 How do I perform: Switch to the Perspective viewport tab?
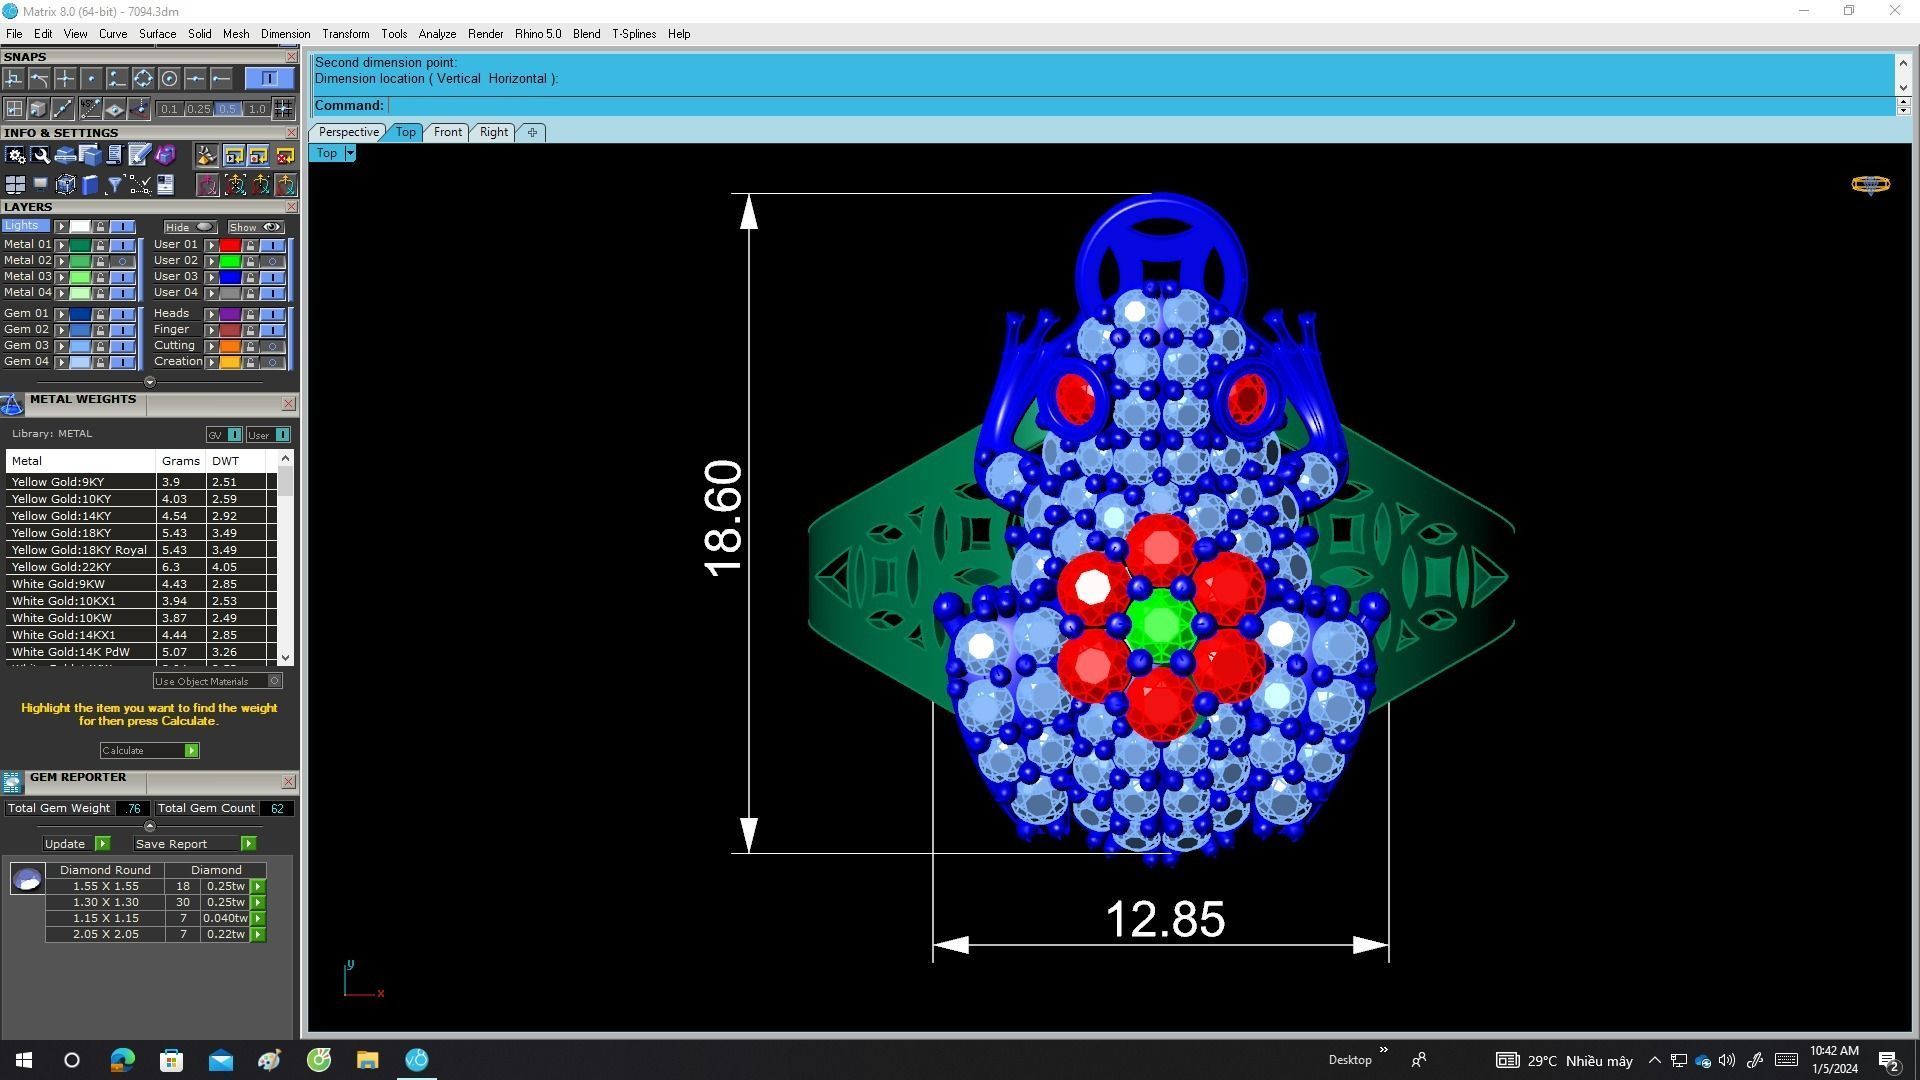[x=348, y=132]
